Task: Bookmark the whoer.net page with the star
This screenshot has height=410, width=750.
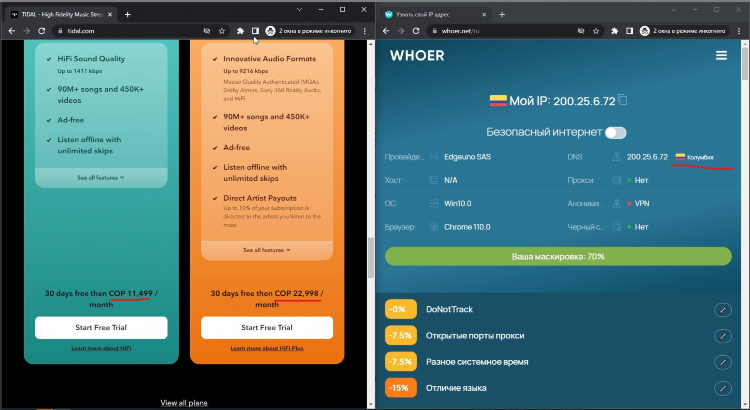Action: [596, 31]
